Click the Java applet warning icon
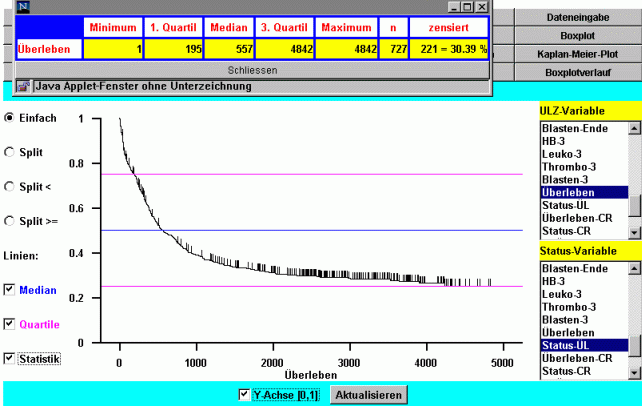The height and width of the screenshot is (406, 642). pos(24,87)
